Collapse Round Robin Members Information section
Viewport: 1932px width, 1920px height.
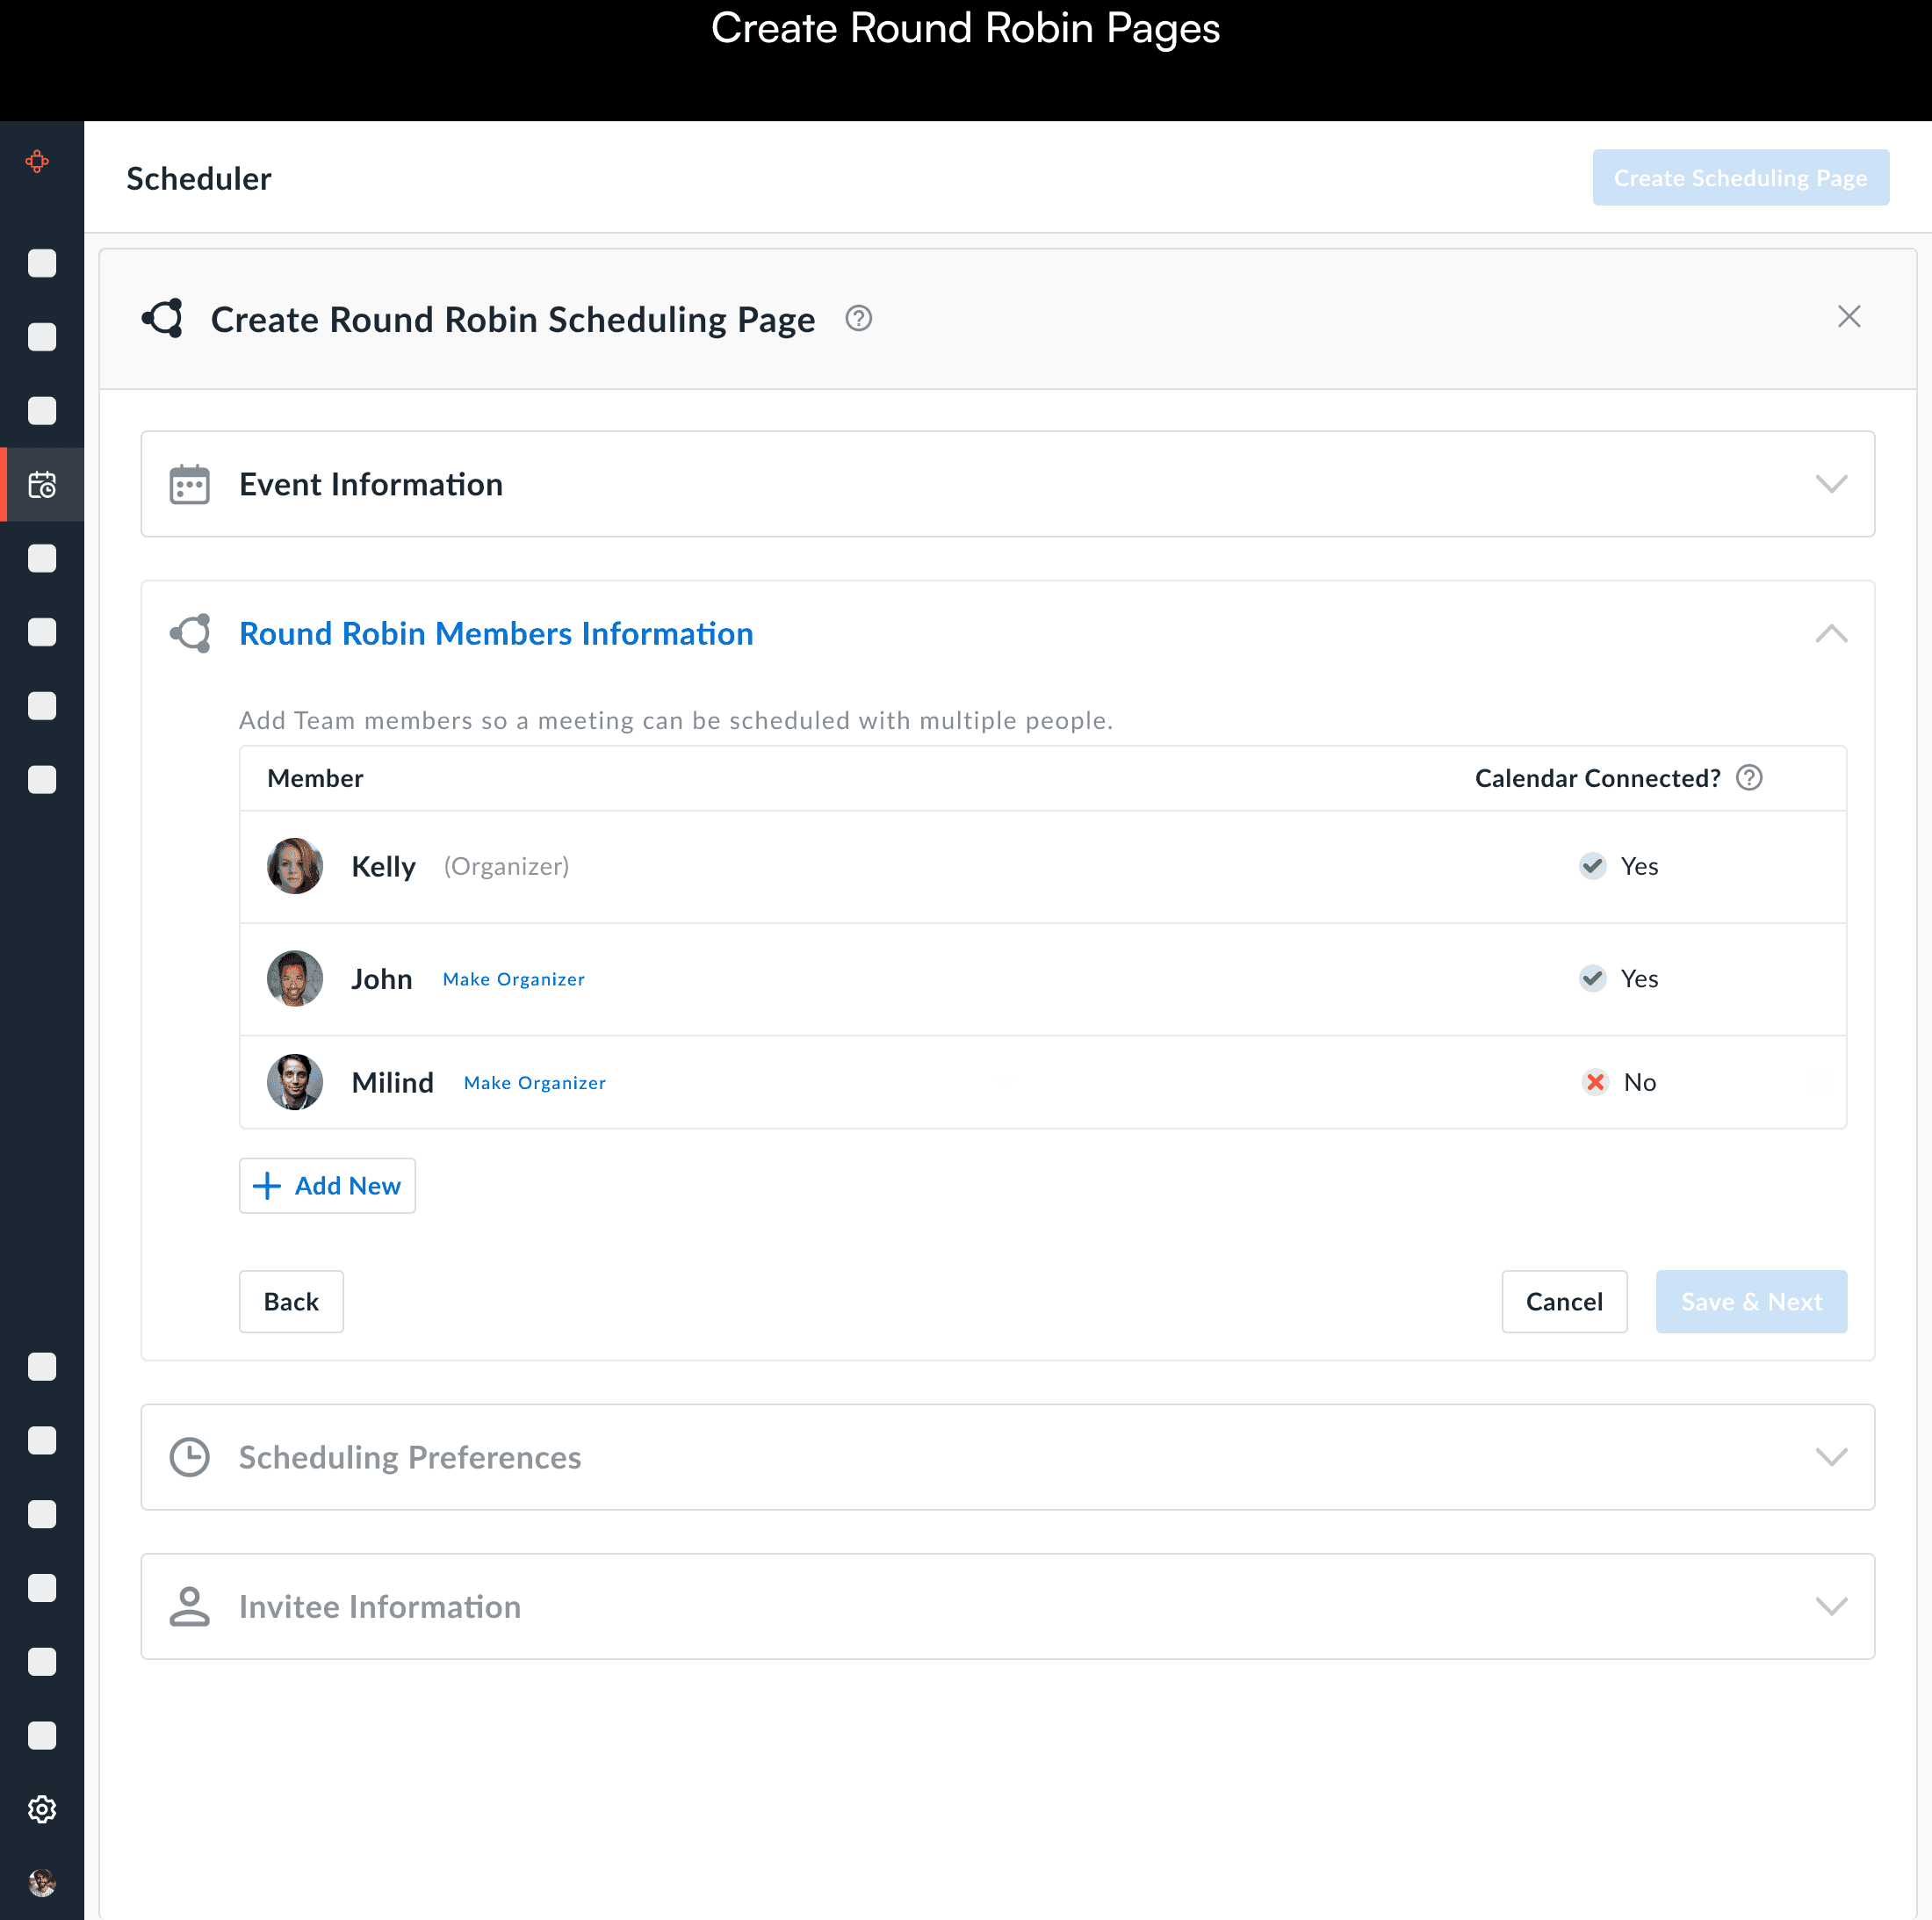coord(1830,633)
